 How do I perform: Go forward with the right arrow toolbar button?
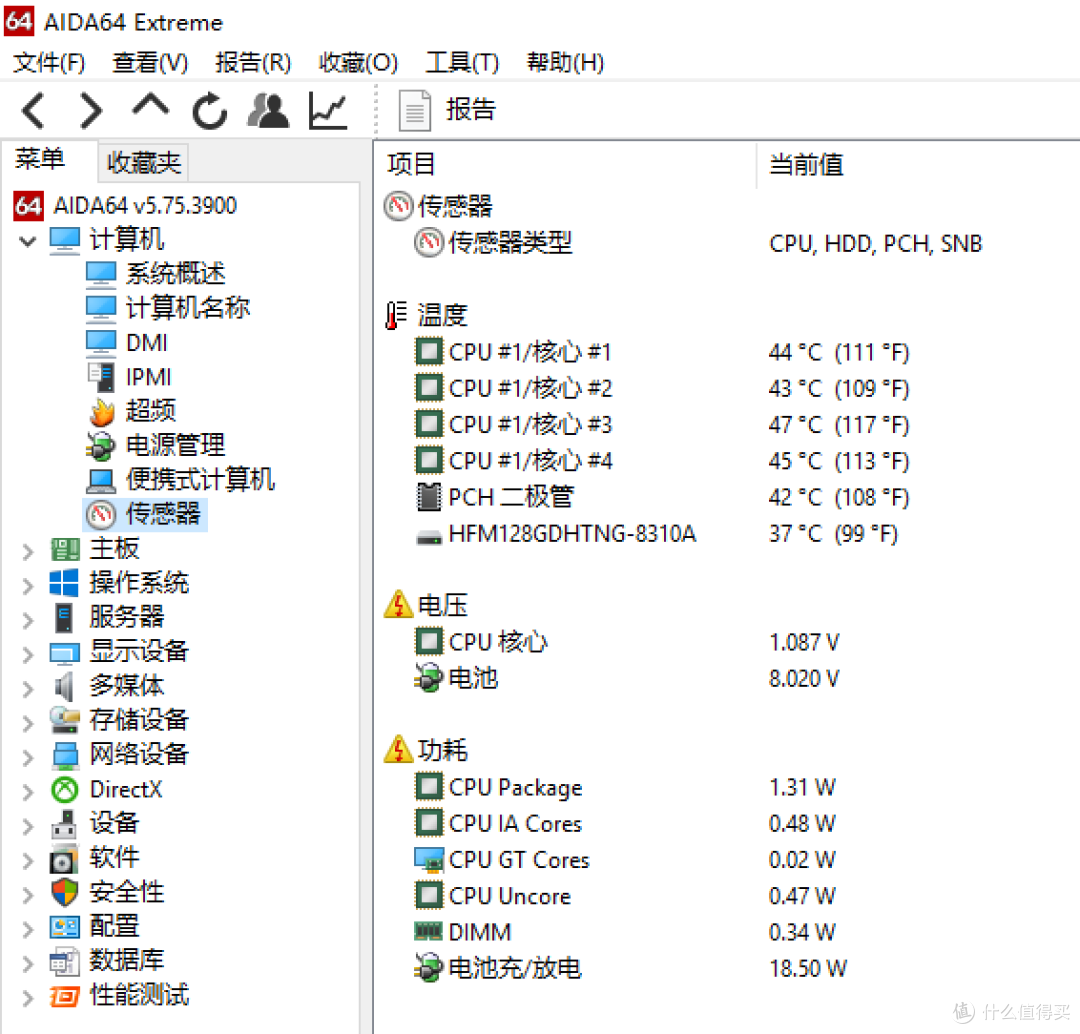(91, 110)
